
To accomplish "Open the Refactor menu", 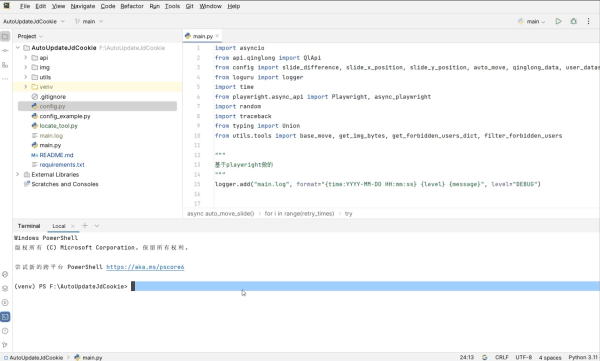I will (132, 6).
